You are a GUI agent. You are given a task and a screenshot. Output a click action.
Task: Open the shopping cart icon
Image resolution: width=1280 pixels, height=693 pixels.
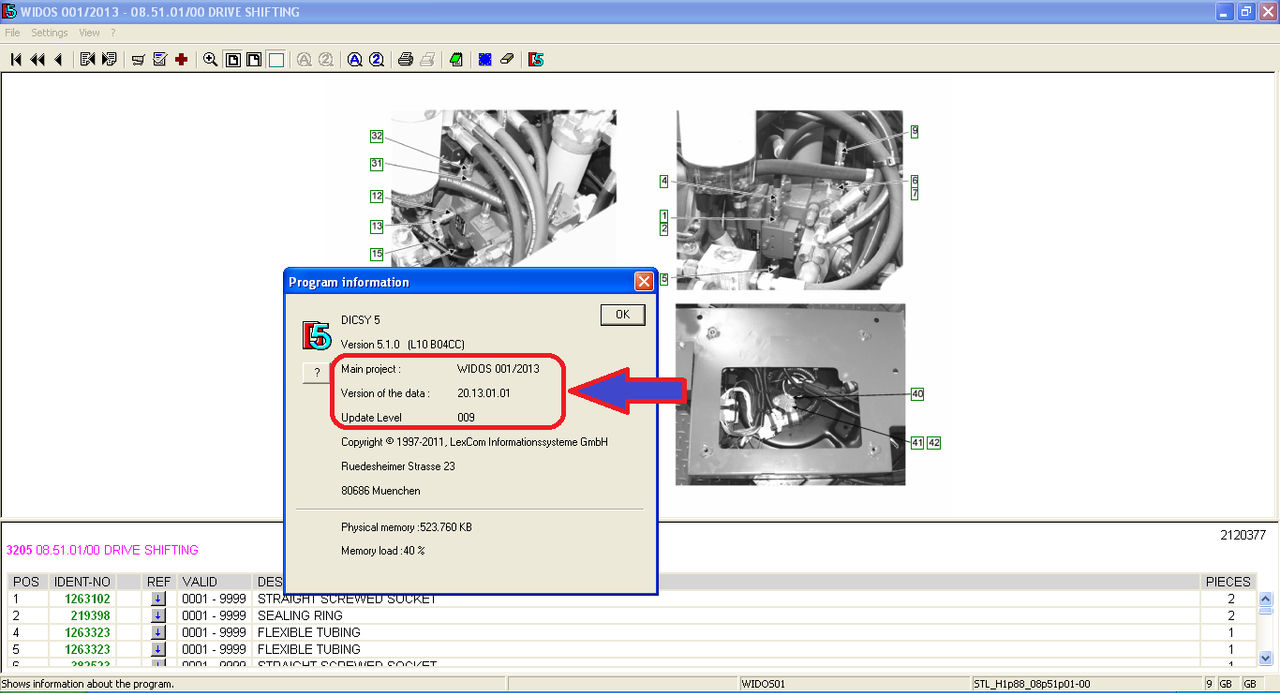coord(139,60)
